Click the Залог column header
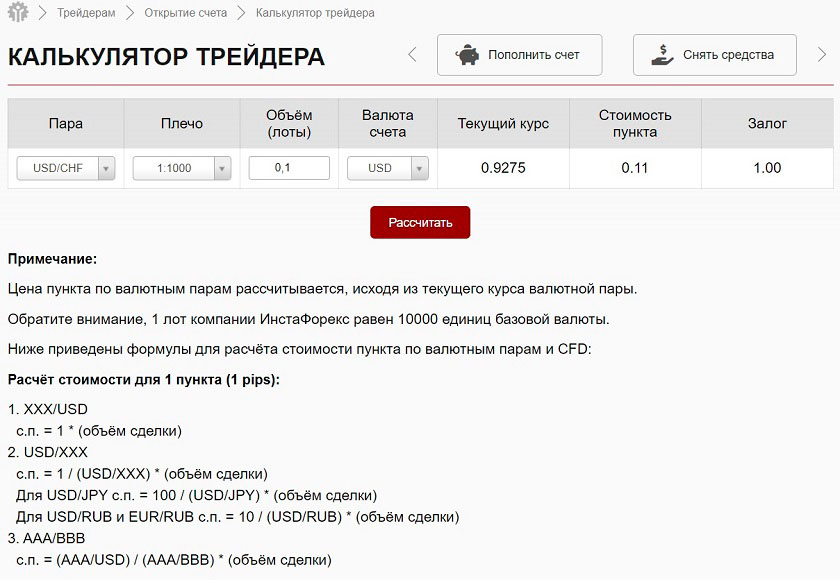 (x=767, y=124)
